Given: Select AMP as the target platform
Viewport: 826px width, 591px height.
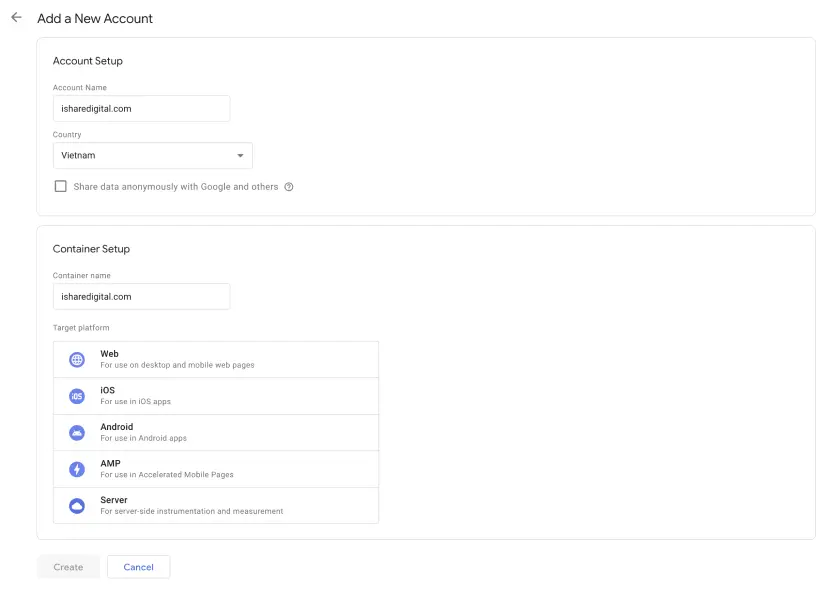Looking at the screenshot, I should point(216,469).
